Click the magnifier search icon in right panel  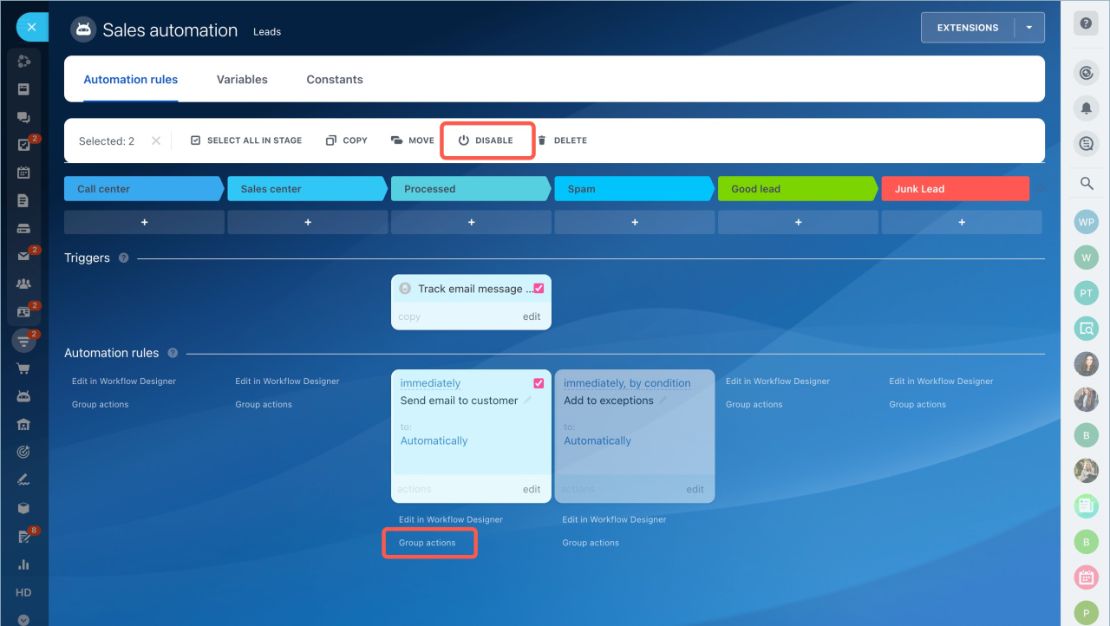pyautogui.click(x=1086, y=184)
